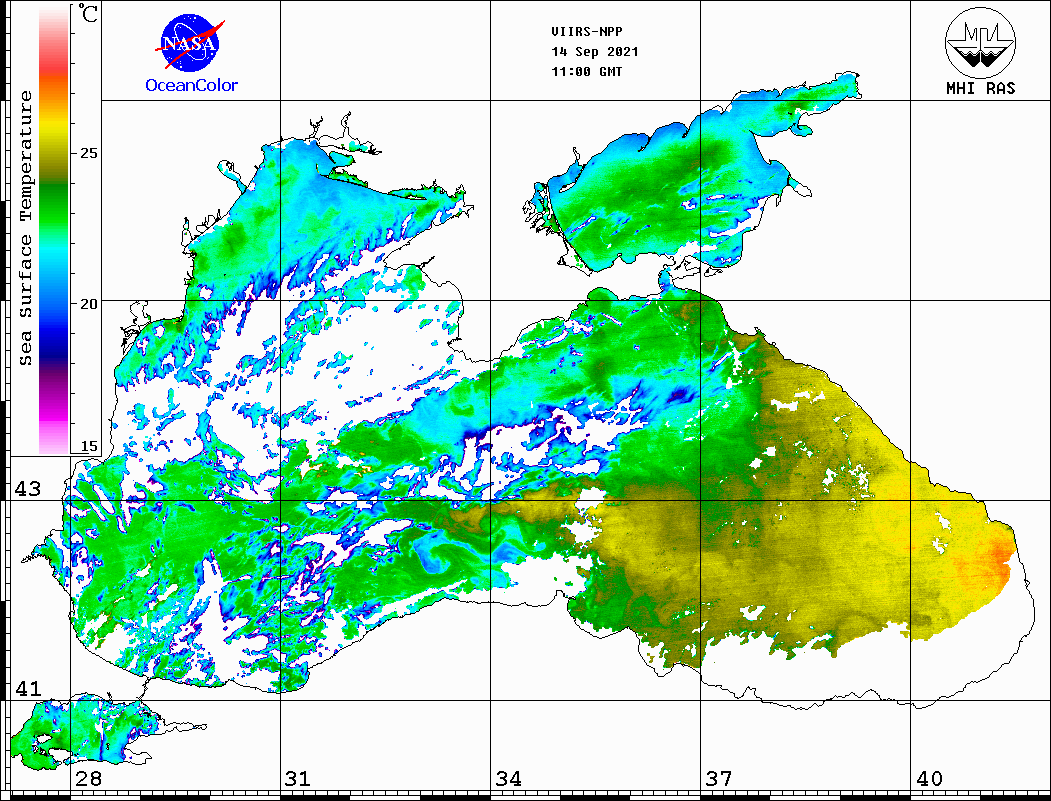Click the 'MHI RAS' text
The width and height of the screenshot is (1051, 801).
pyautogui.click(x=981, y=88)
